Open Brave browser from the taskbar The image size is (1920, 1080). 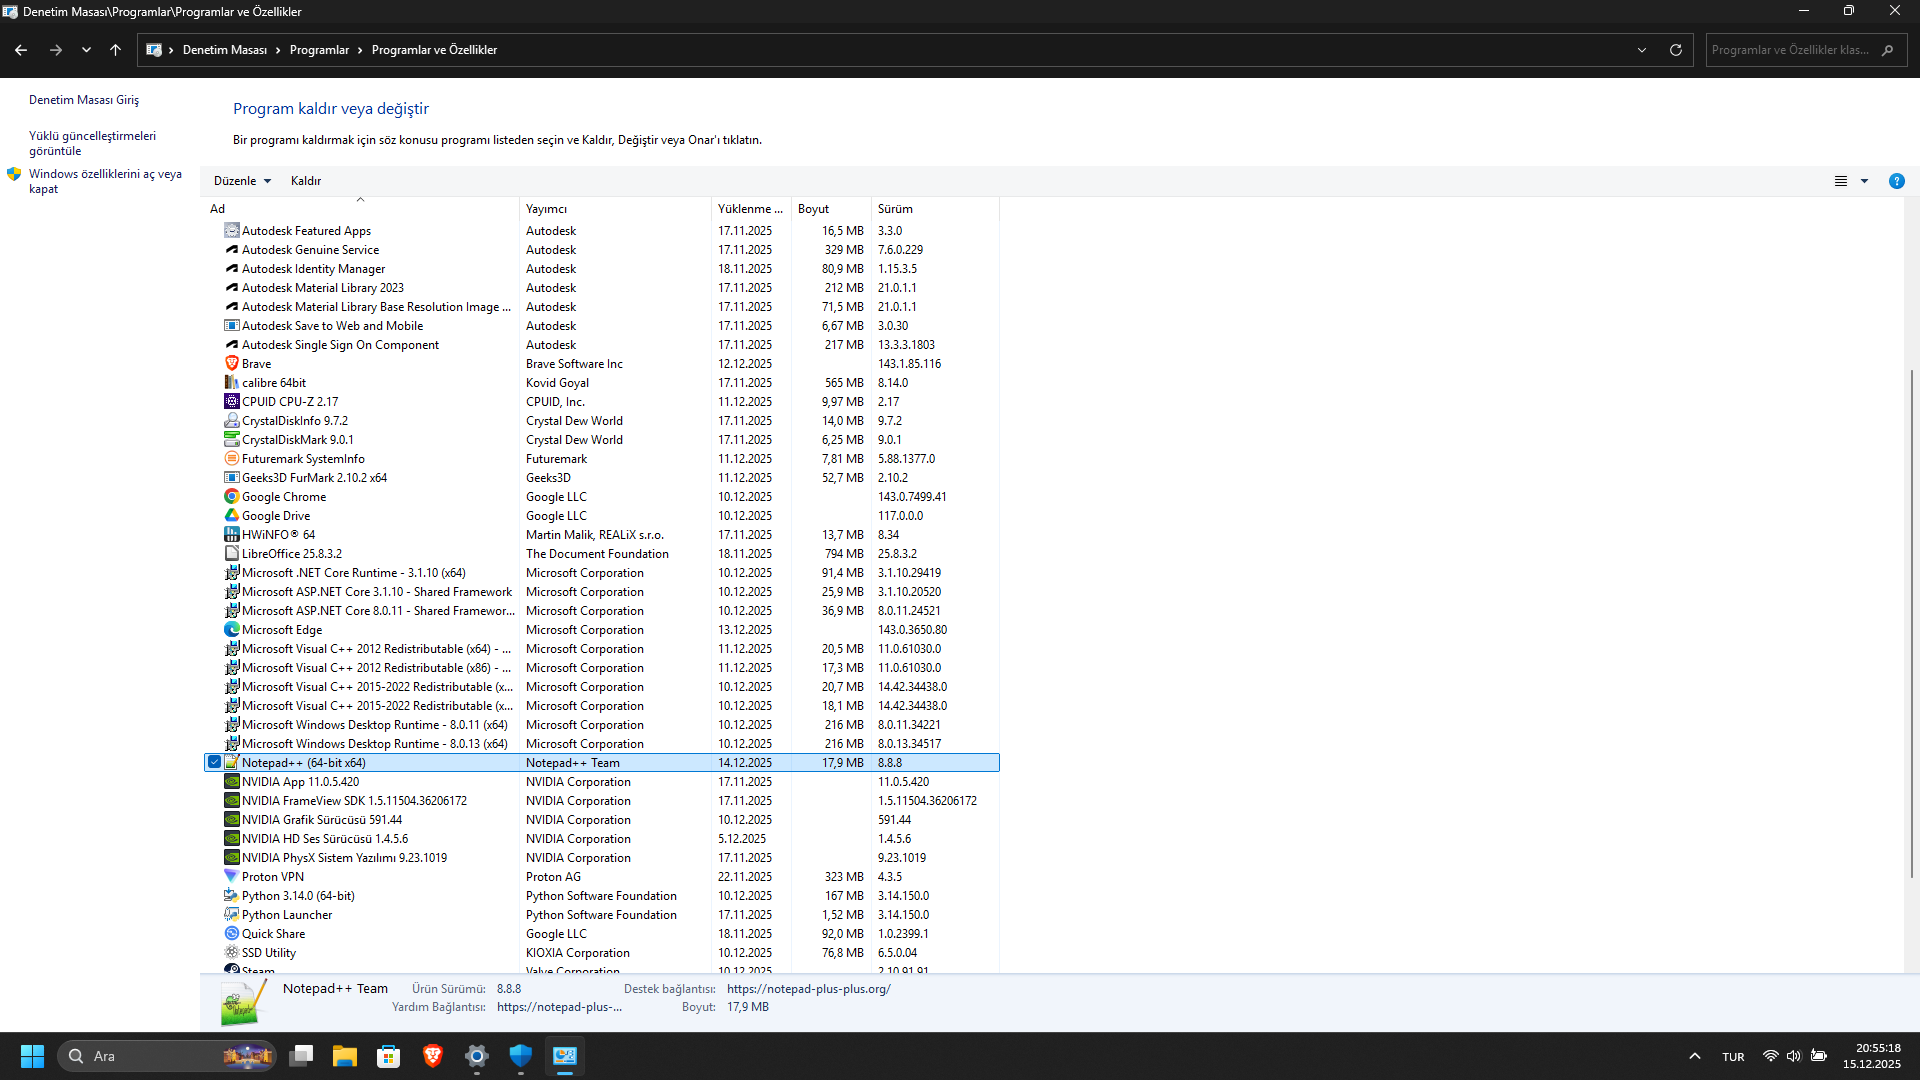tap(433, 1056)
